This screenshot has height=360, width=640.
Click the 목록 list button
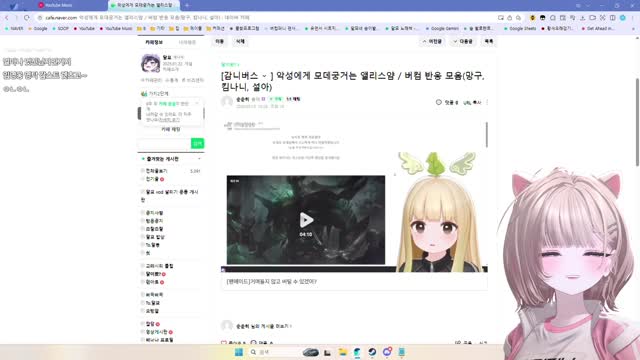[x=489, y=42]
